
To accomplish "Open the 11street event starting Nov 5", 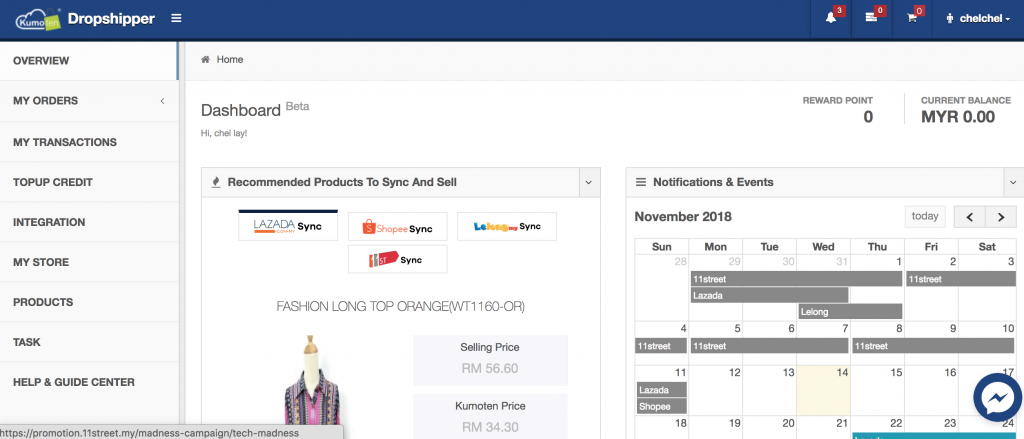I will pos(769,346).
